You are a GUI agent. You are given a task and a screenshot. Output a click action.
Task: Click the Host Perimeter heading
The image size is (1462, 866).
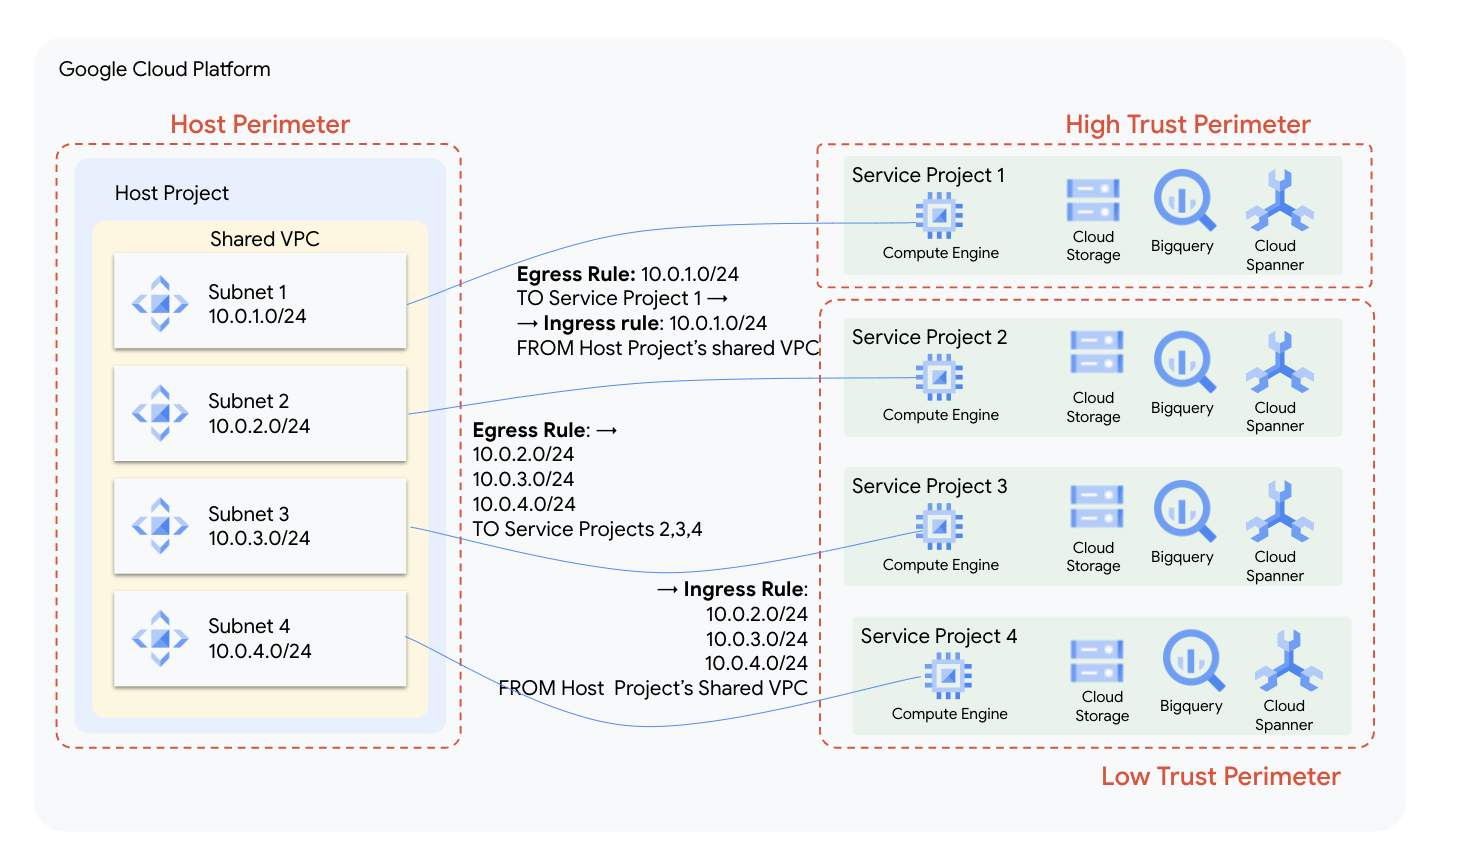(260, 124)
